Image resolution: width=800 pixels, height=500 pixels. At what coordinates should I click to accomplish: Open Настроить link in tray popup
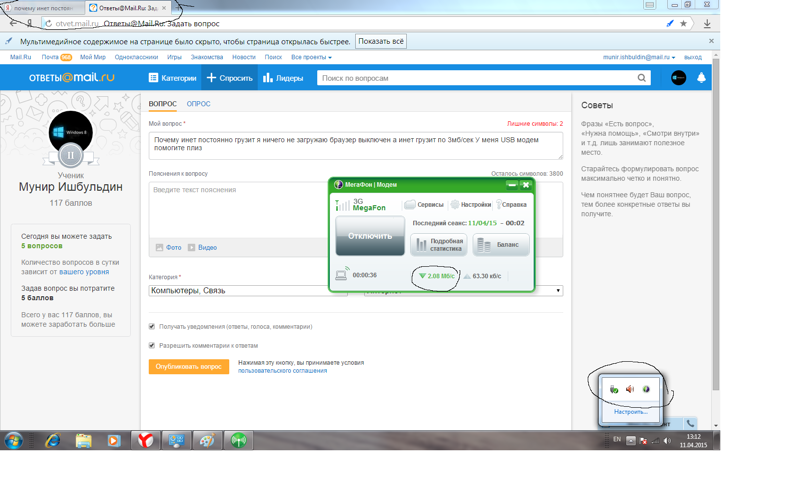[x=631, y=411]
